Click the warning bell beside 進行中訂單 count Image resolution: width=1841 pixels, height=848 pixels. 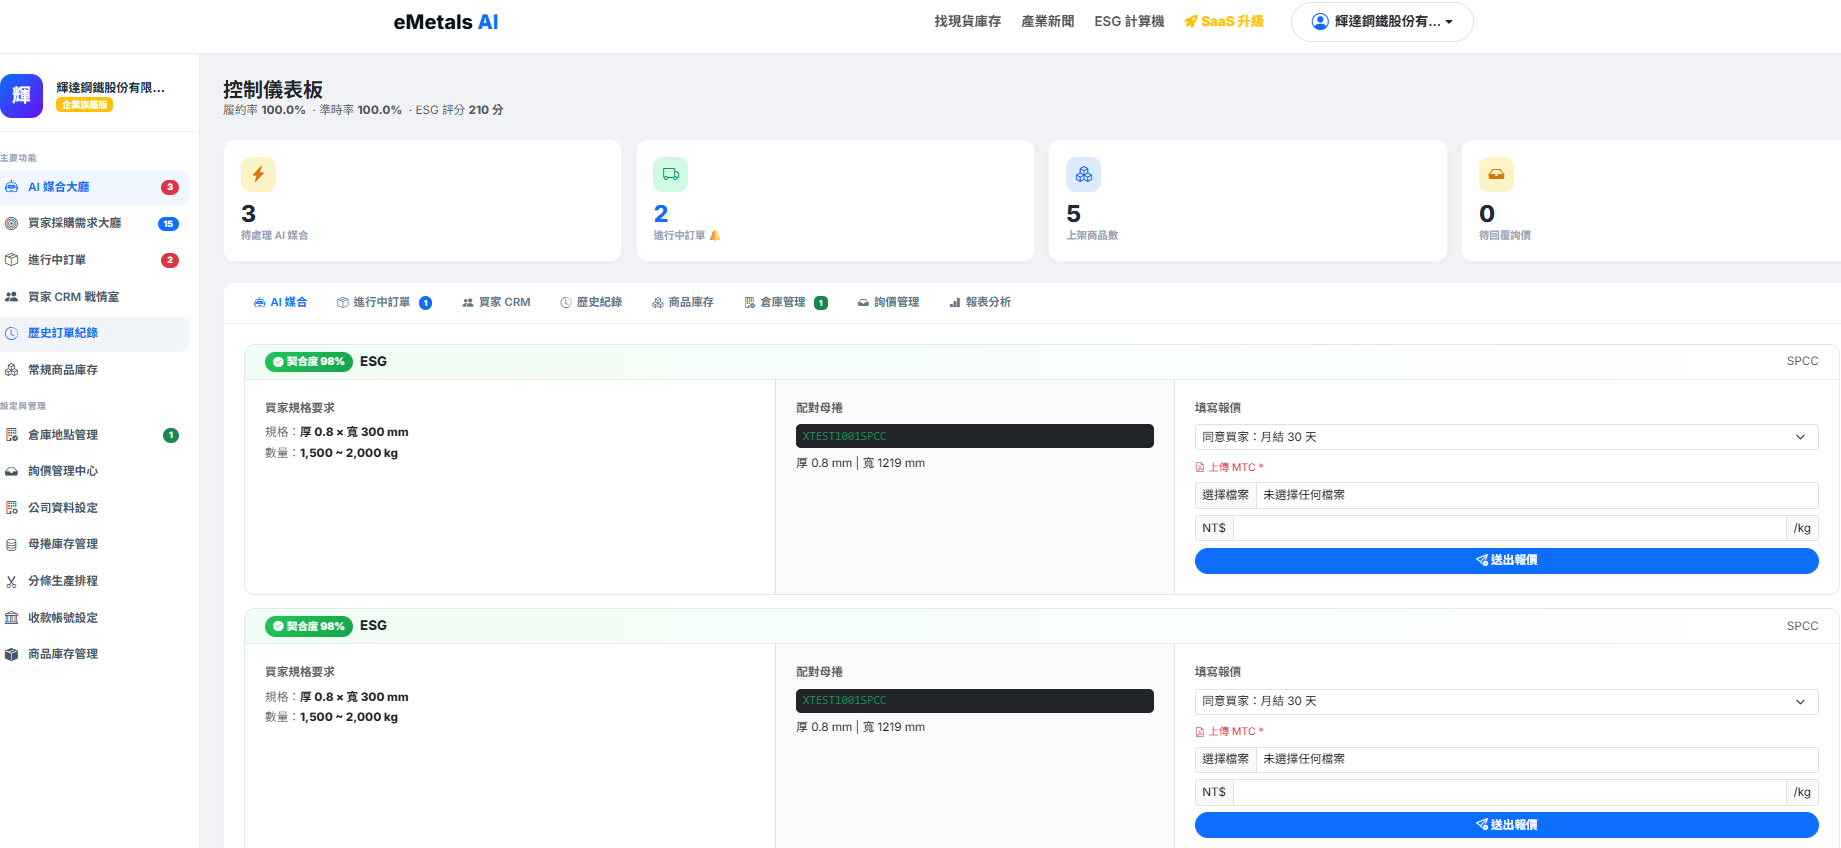tap(715, 236)
